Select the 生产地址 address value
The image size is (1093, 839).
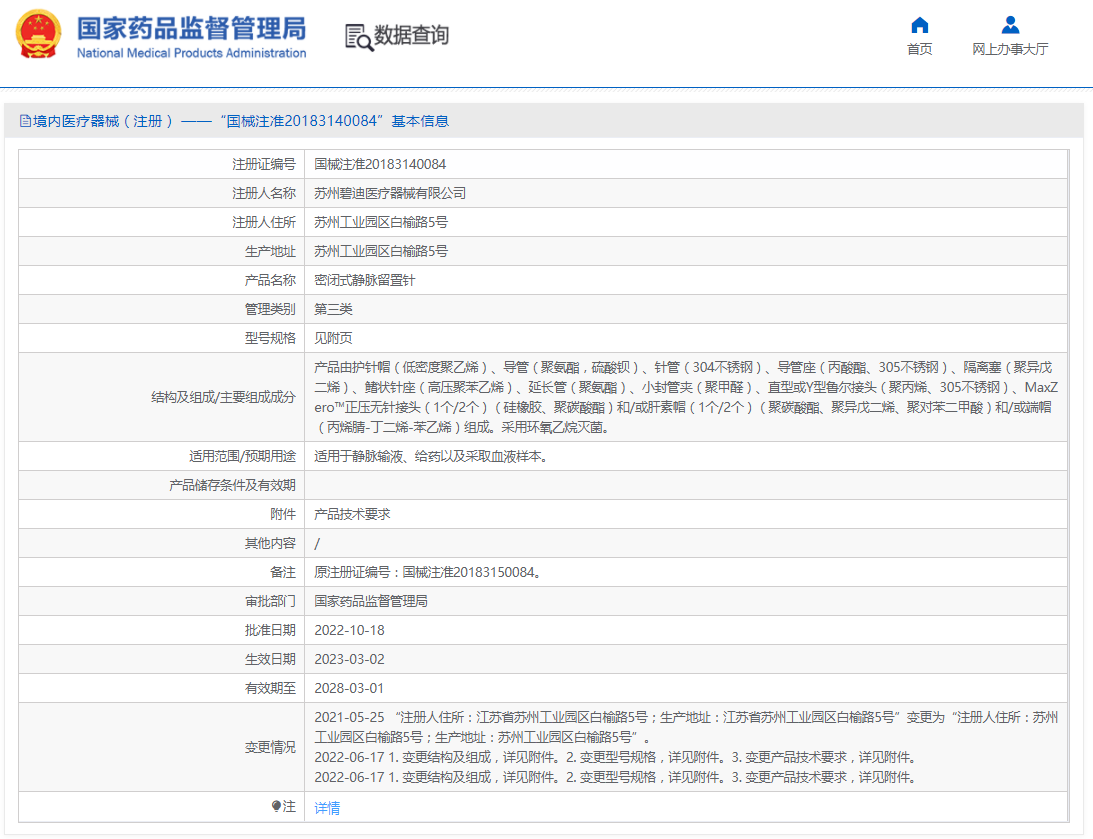pos(381,252)
